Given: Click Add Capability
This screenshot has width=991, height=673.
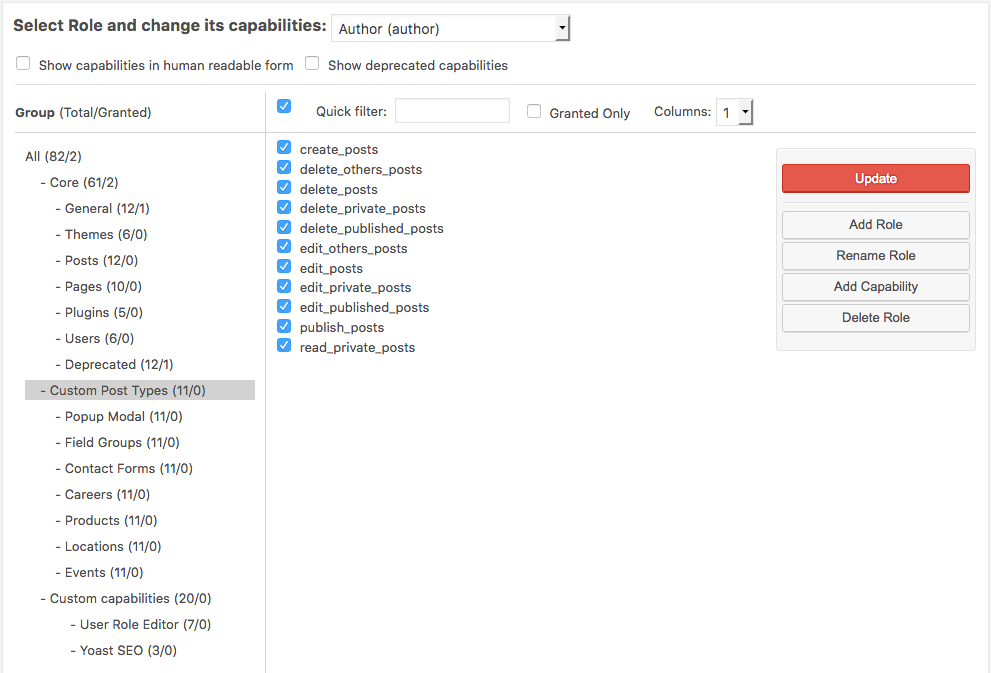Looking at the screenshot, I should (875, 286).
